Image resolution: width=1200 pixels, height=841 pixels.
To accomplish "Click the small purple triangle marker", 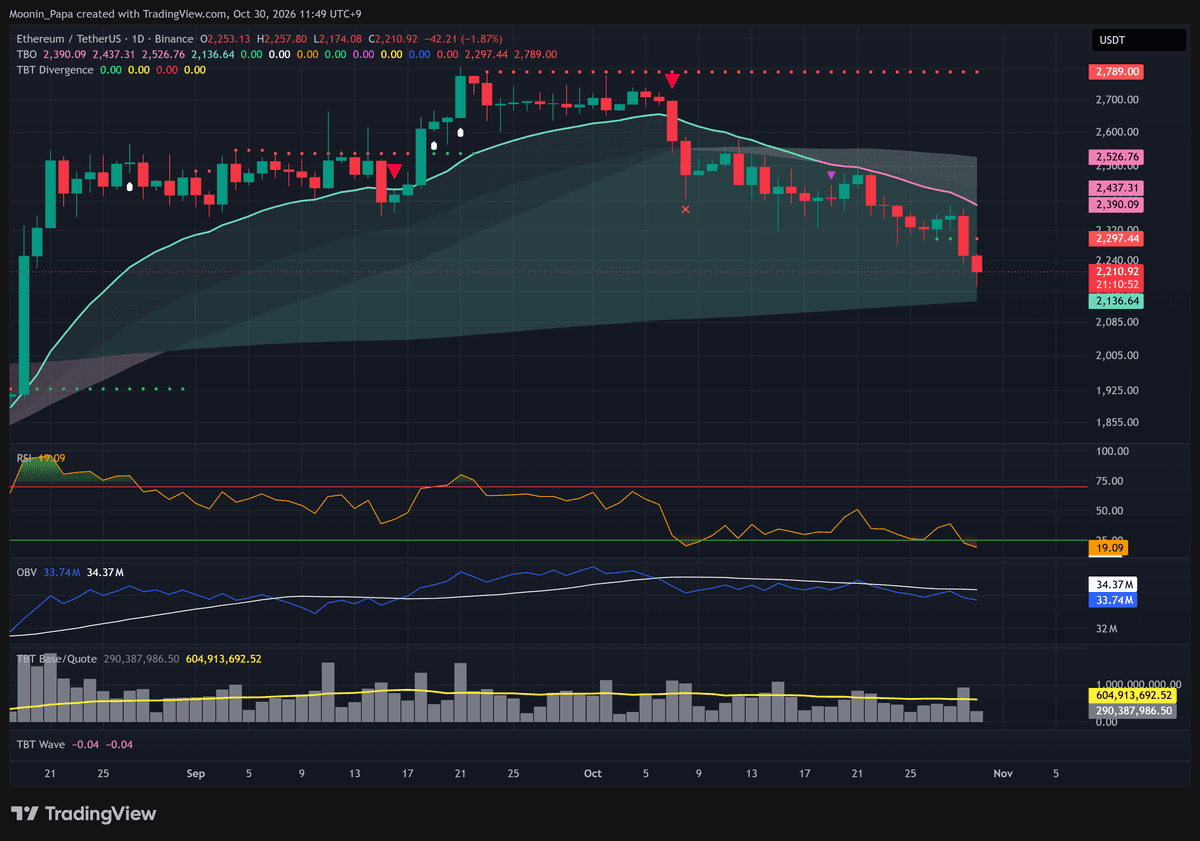I will (x=831, y=175).
